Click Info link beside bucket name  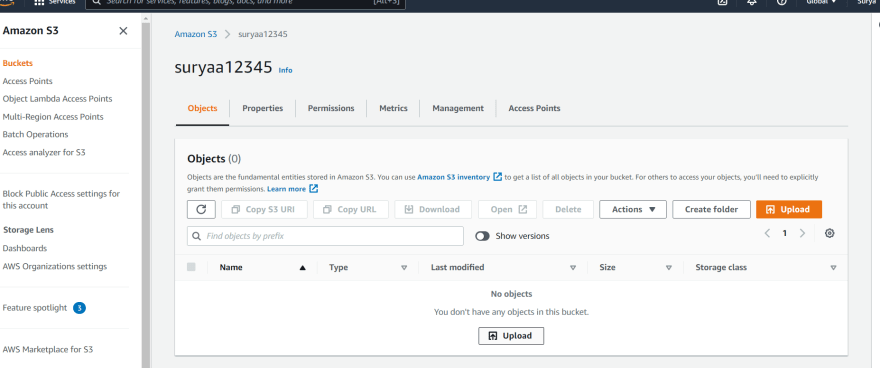286,70
